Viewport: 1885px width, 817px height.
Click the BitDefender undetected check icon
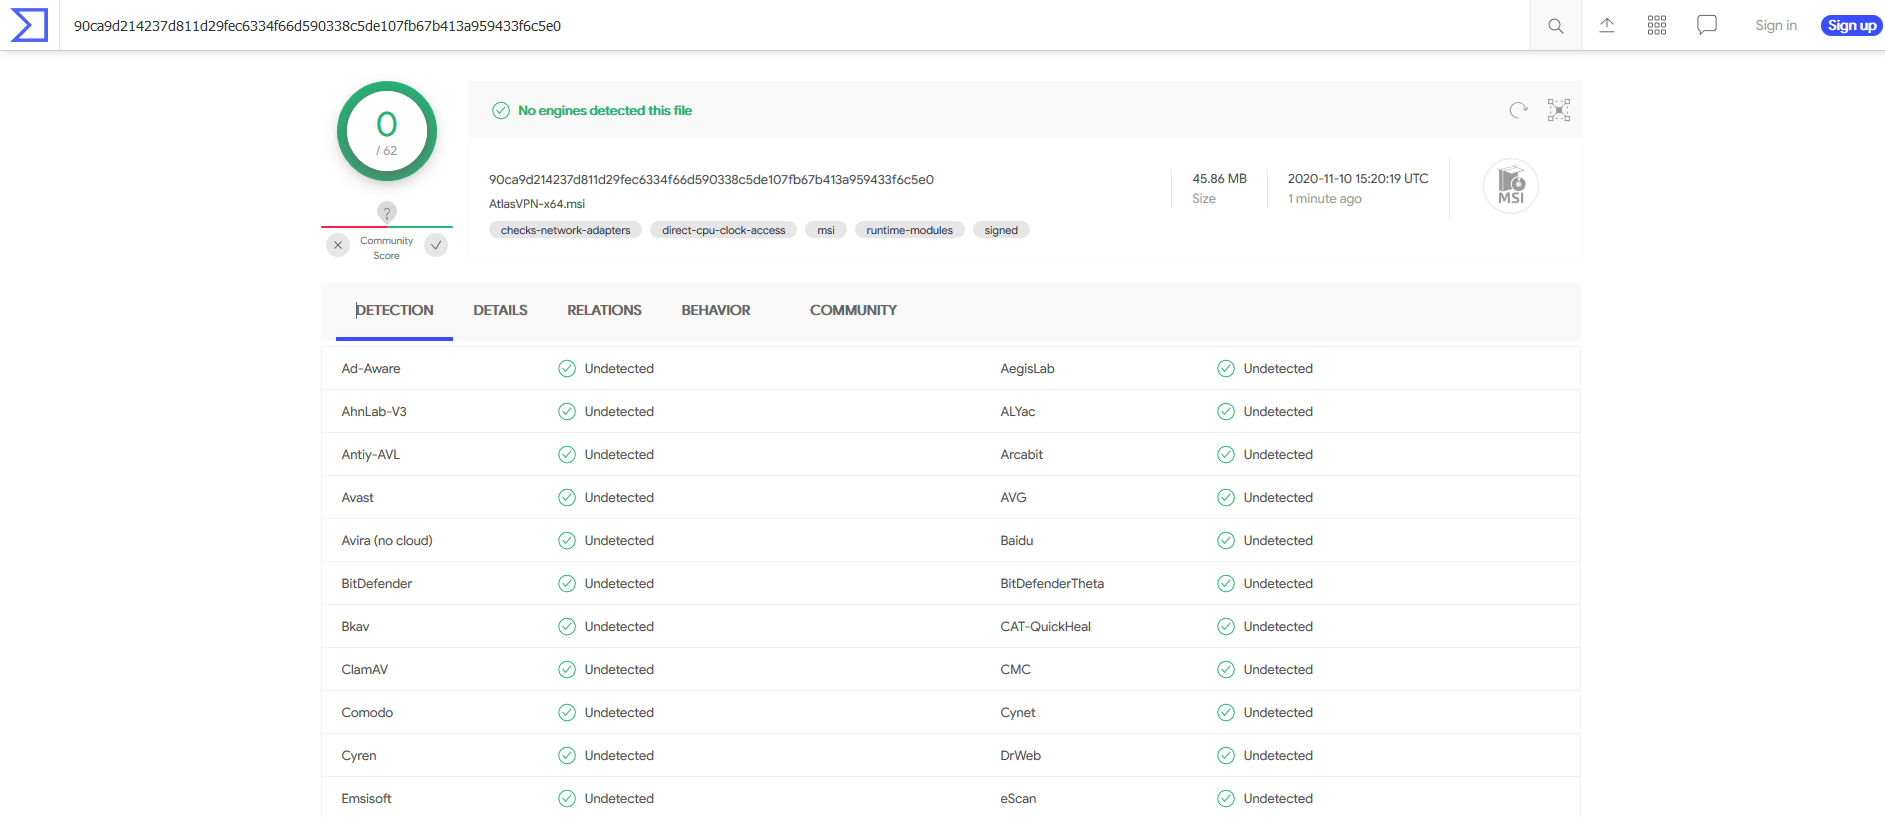tap(567, 583)
